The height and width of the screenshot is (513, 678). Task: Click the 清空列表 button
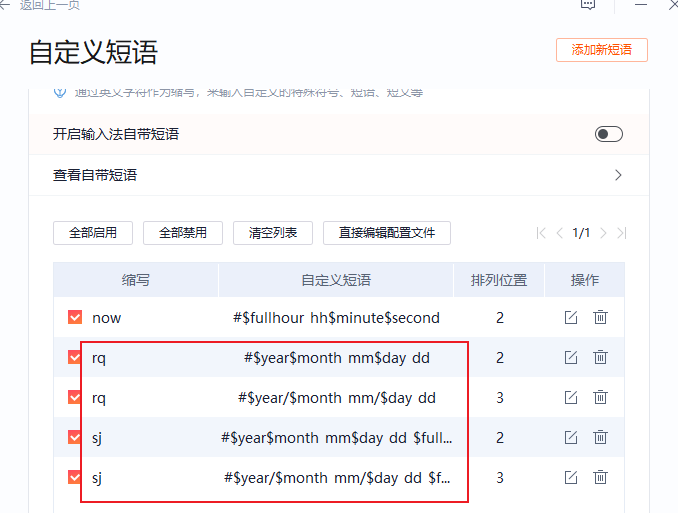[x=273, y=233]
